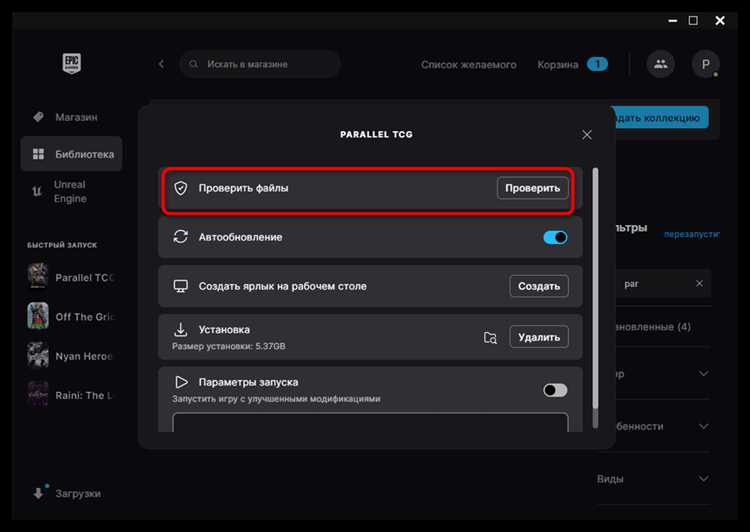Open the profile avatar P
Image resolution: width=750 pixels, height=532 pixels.
pos(706,64)
